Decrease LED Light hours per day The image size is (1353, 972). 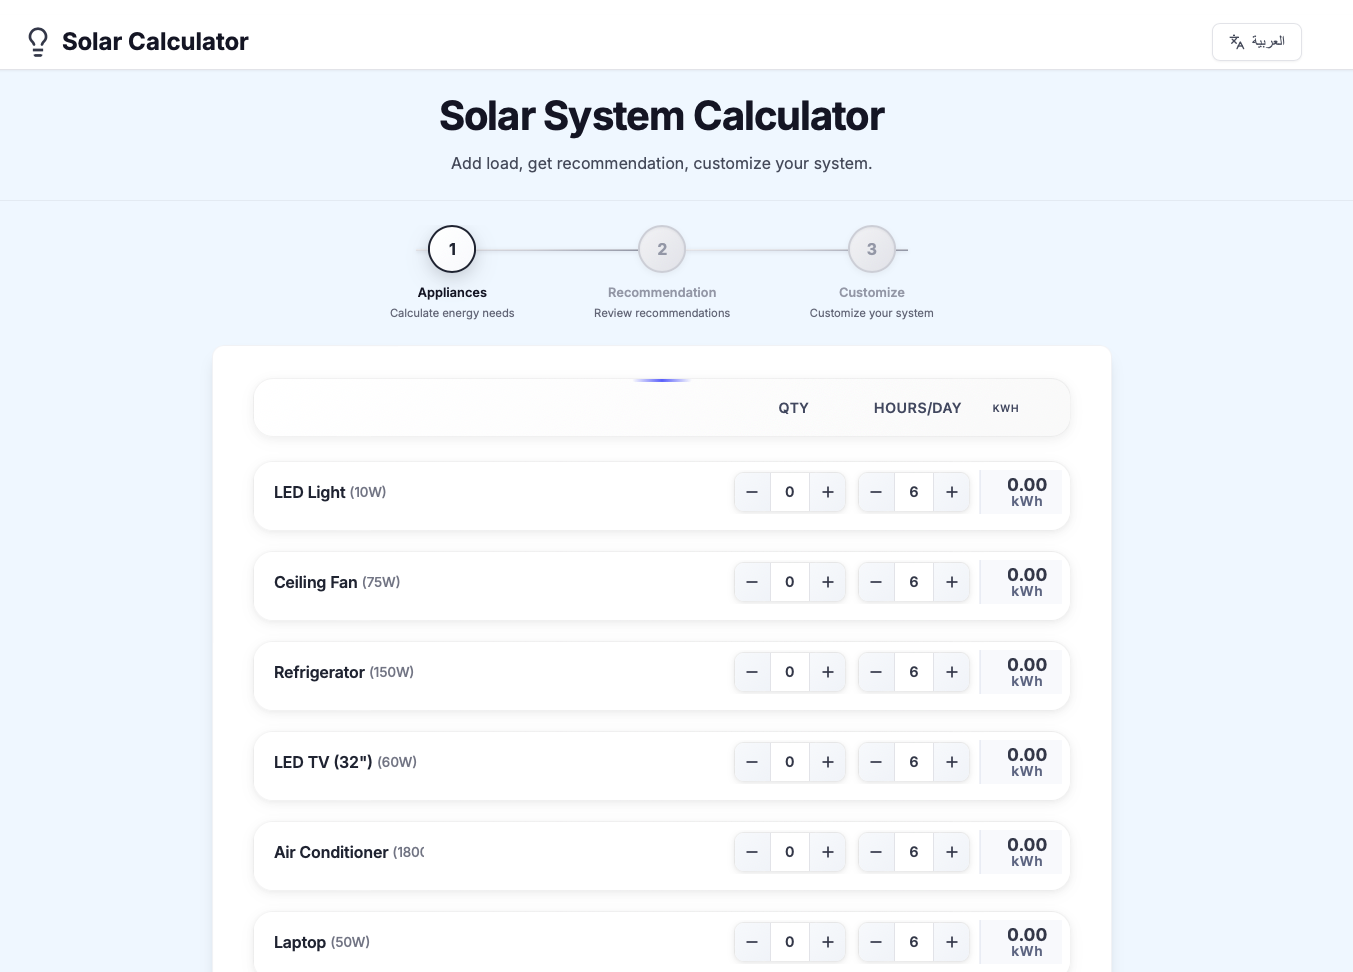click(875, 492)
